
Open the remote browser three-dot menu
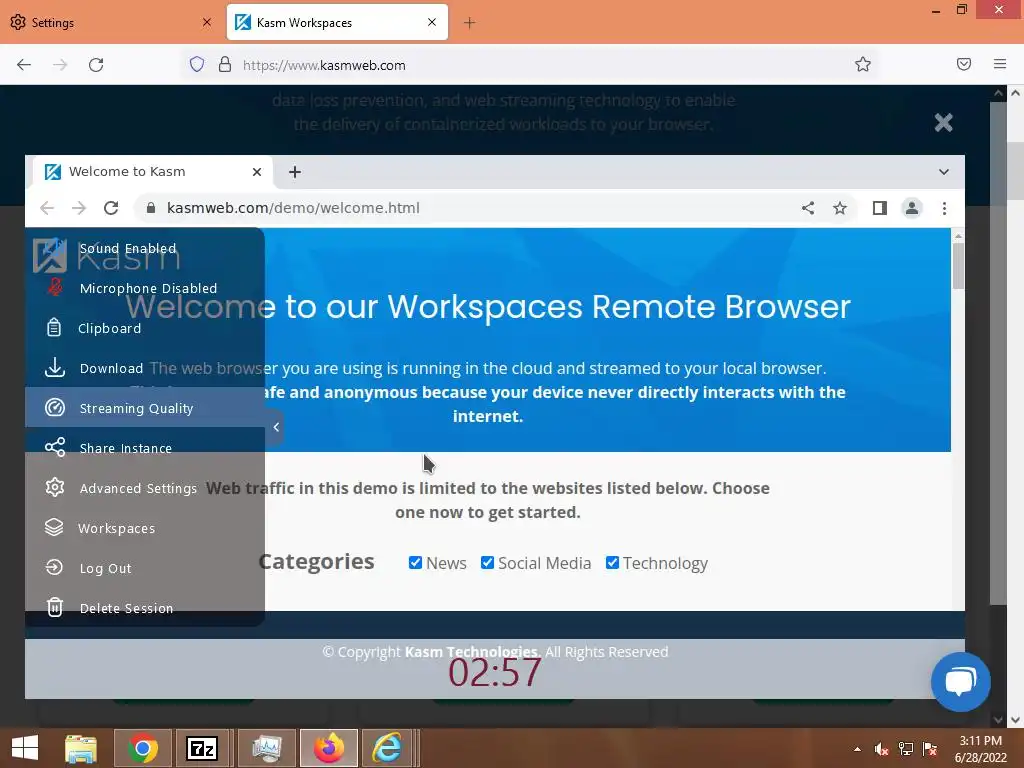click(944, 208)
